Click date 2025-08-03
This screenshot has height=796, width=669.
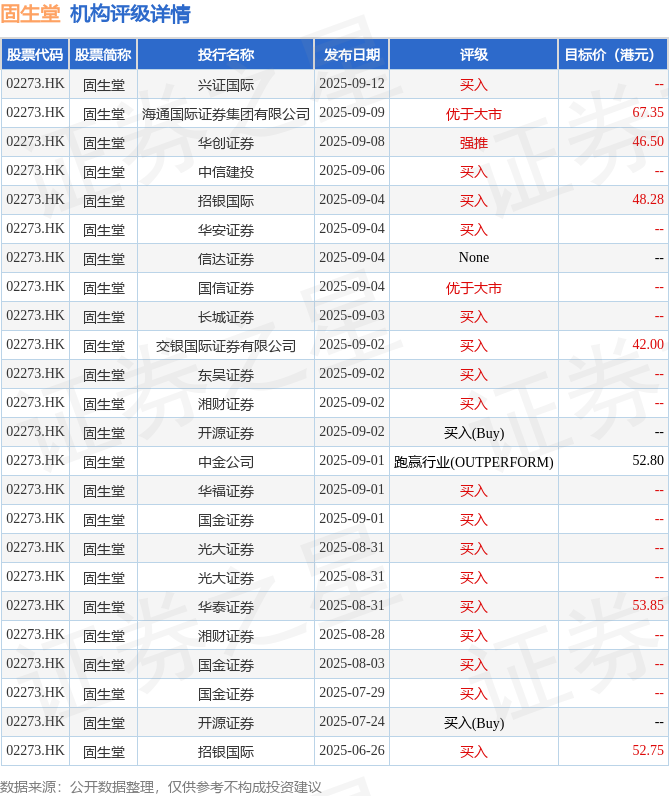352,663
